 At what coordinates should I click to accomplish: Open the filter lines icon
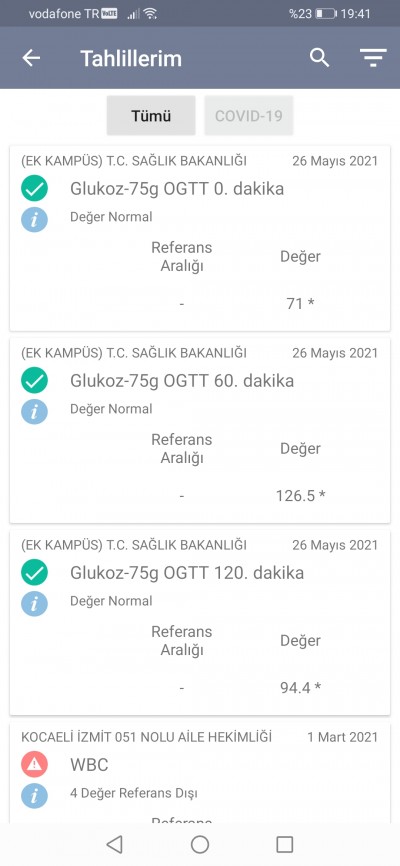coord(373,58)
